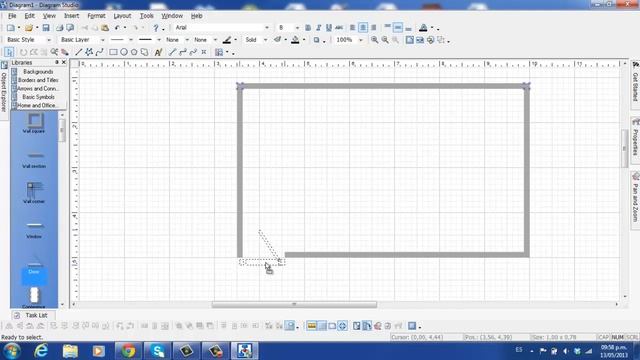Toggle Strikethrough (ABC) formatting
Screen dimensions: 640x360
pyautogui.click(x=339, y=28)
